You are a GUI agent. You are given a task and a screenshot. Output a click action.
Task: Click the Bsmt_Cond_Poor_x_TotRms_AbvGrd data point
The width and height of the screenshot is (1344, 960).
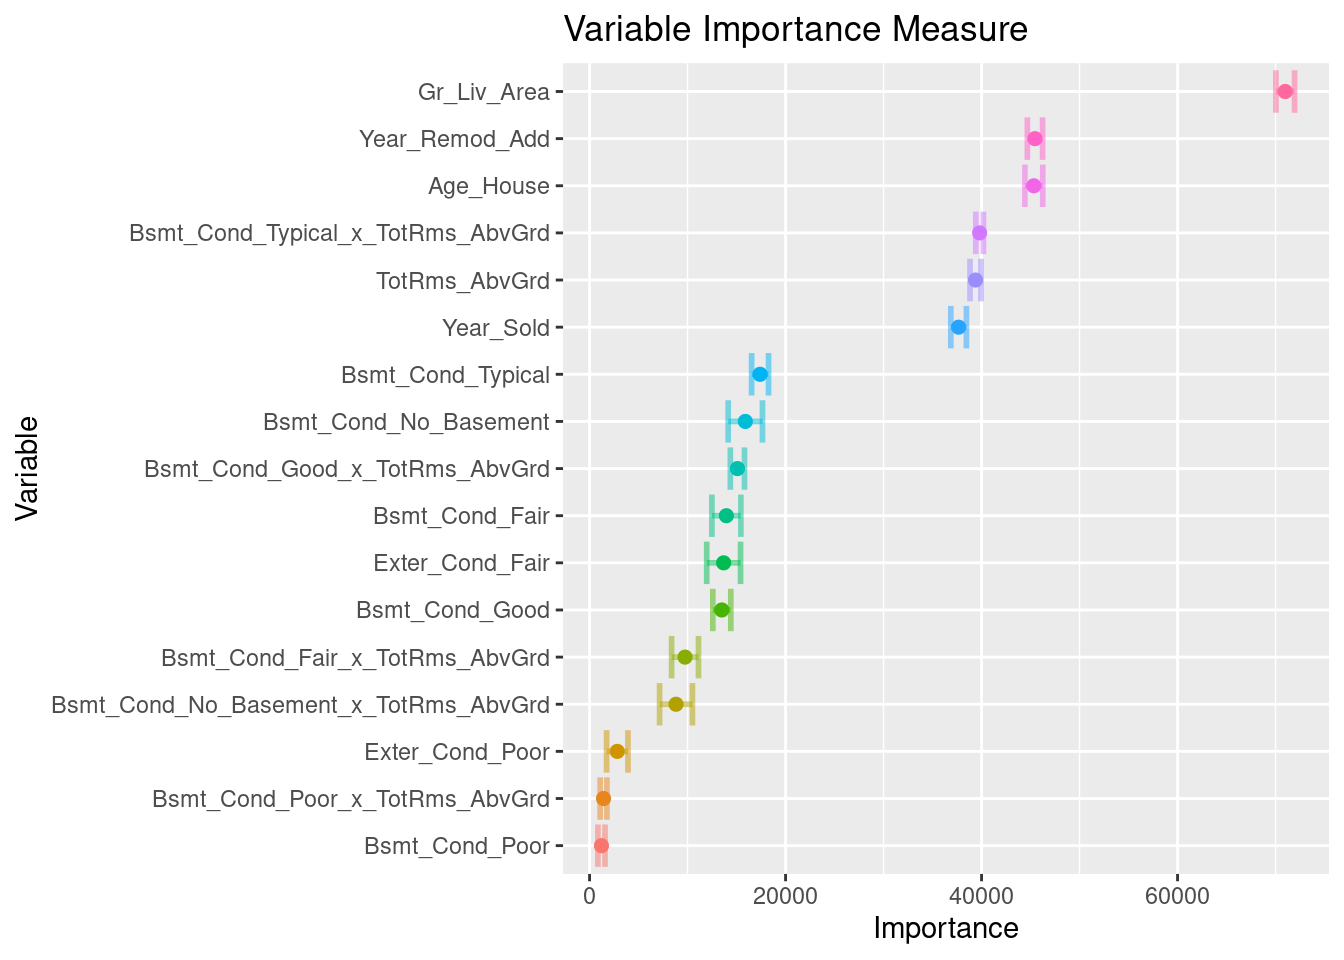603,799
